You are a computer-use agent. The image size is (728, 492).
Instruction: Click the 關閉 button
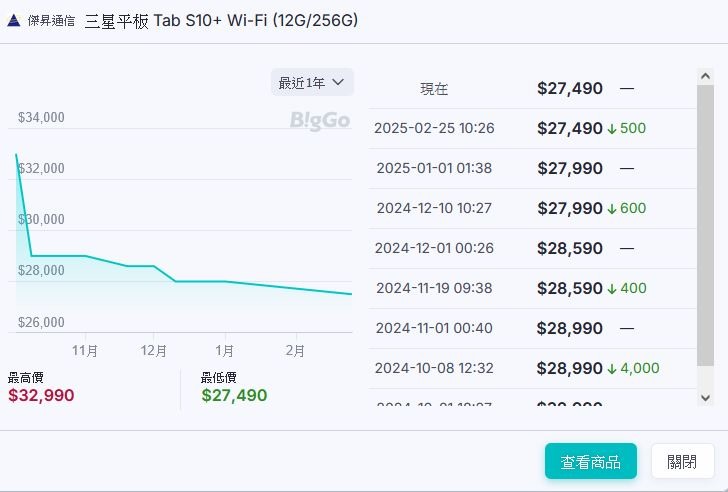pyautogui.click(x=682, y=461)
